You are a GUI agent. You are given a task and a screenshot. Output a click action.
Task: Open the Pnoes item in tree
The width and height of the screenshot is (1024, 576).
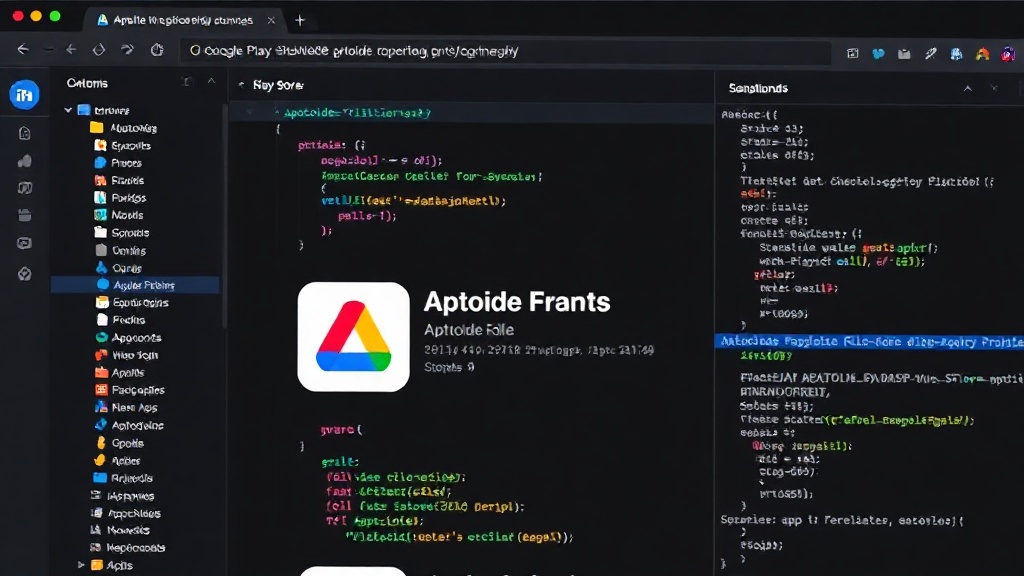126,163
